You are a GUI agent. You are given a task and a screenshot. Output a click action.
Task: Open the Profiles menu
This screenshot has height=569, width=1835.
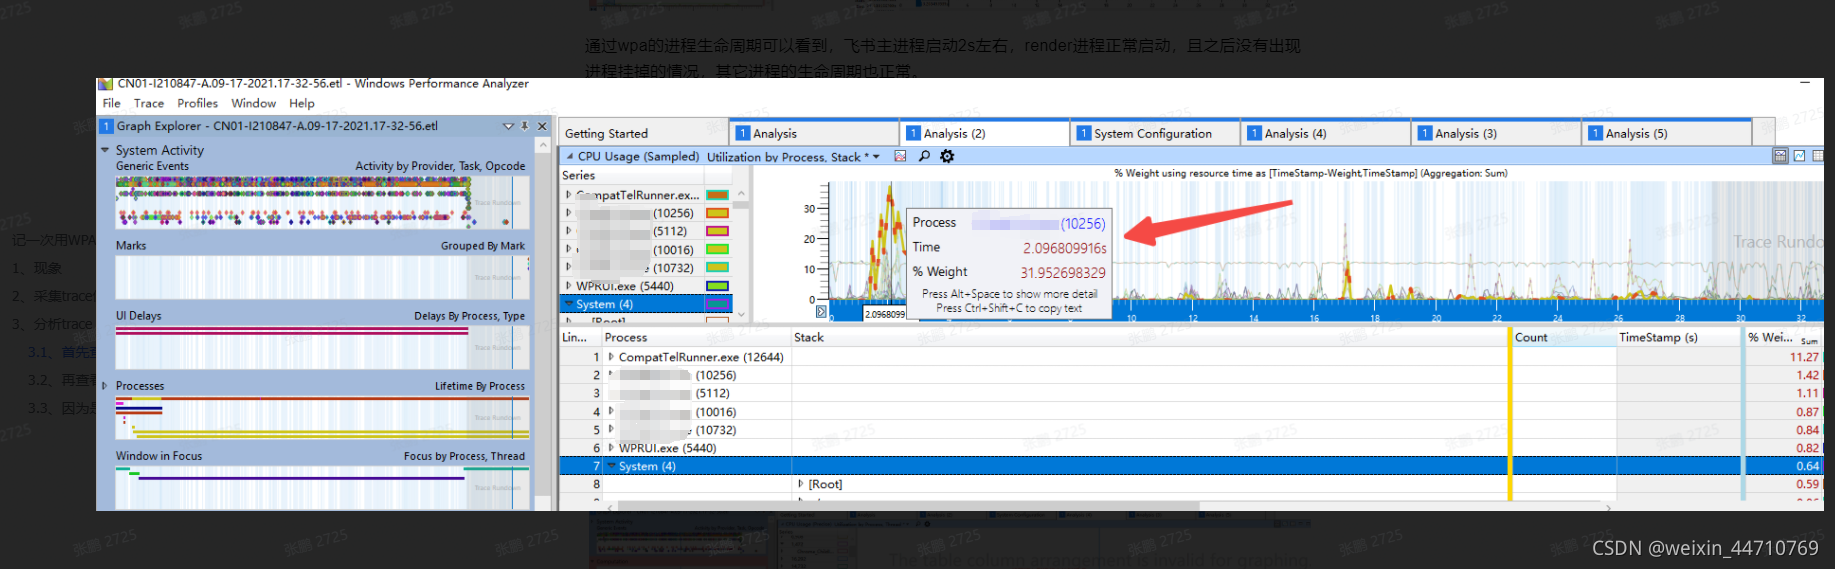[198, 103]
